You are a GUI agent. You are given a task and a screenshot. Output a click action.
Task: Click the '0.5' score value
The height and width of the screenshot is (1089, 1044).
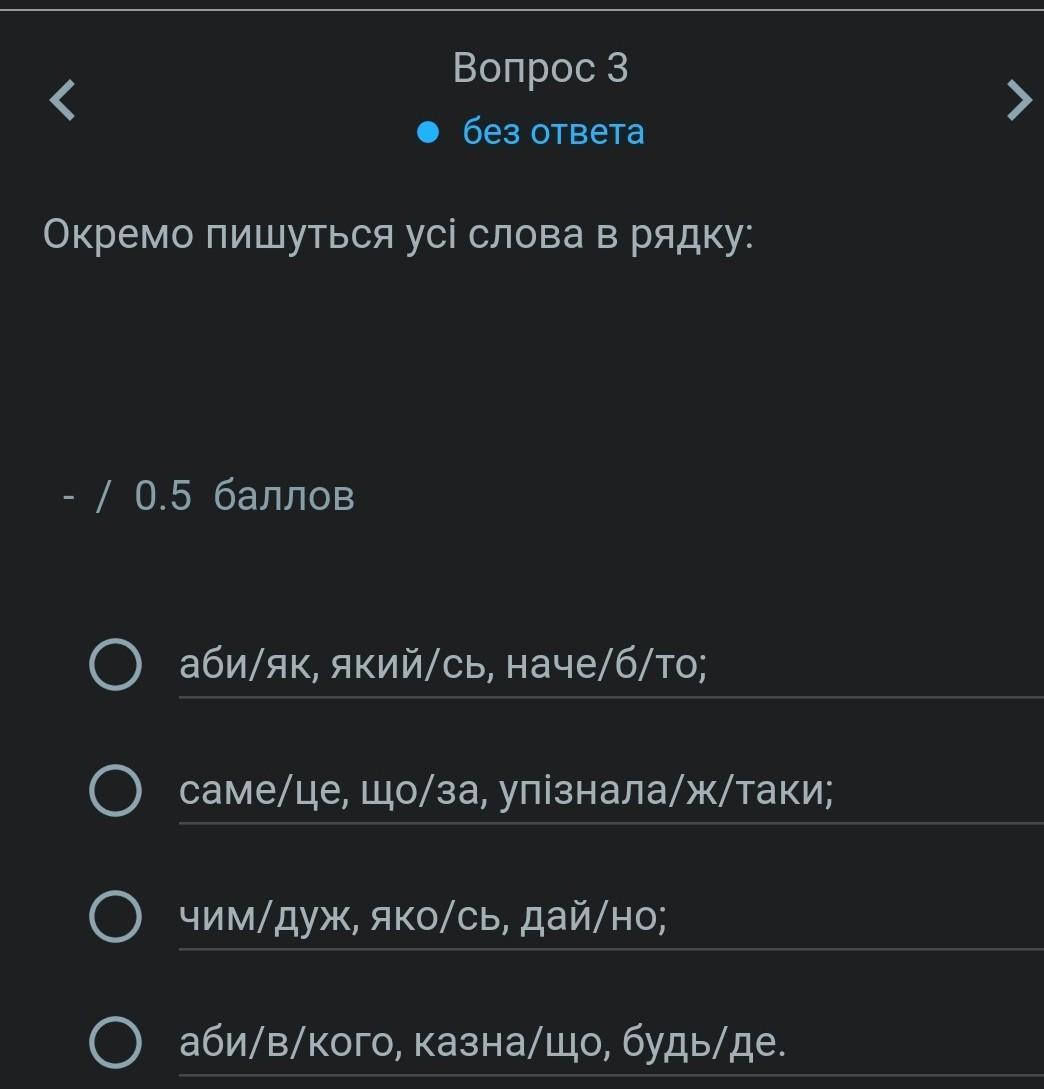click(x=163, y=496)
